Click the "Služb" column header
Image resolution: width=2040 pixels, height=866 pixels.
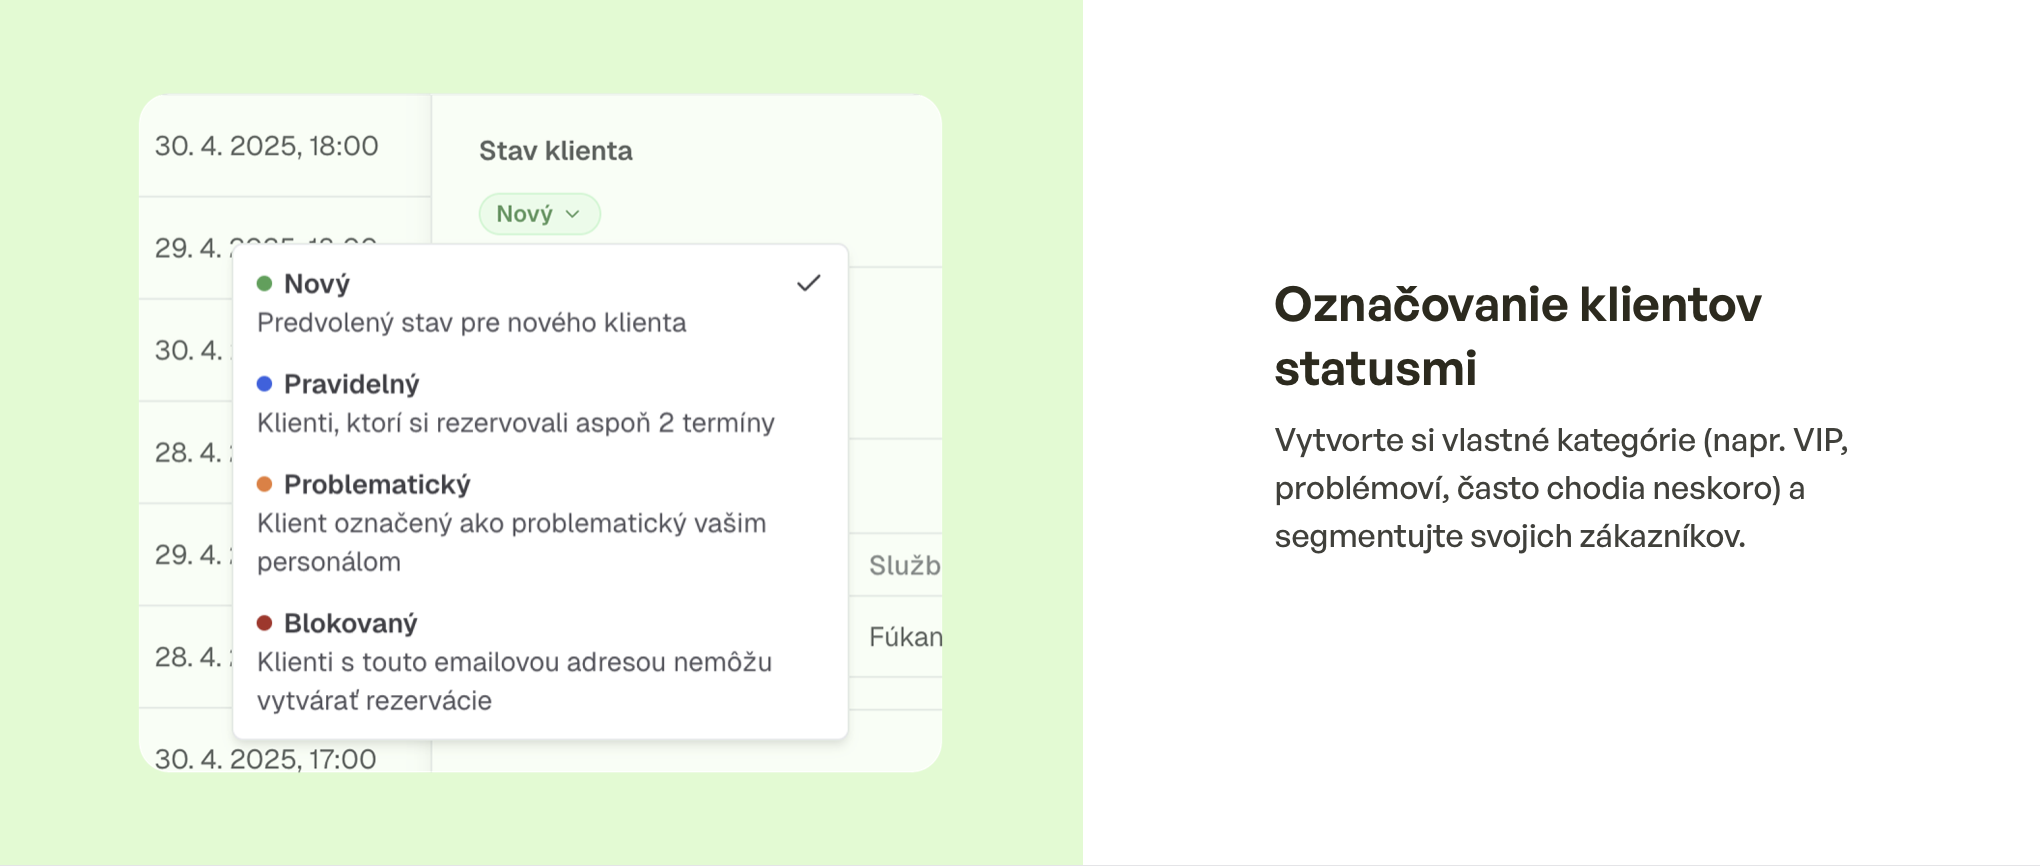point(903,566)
